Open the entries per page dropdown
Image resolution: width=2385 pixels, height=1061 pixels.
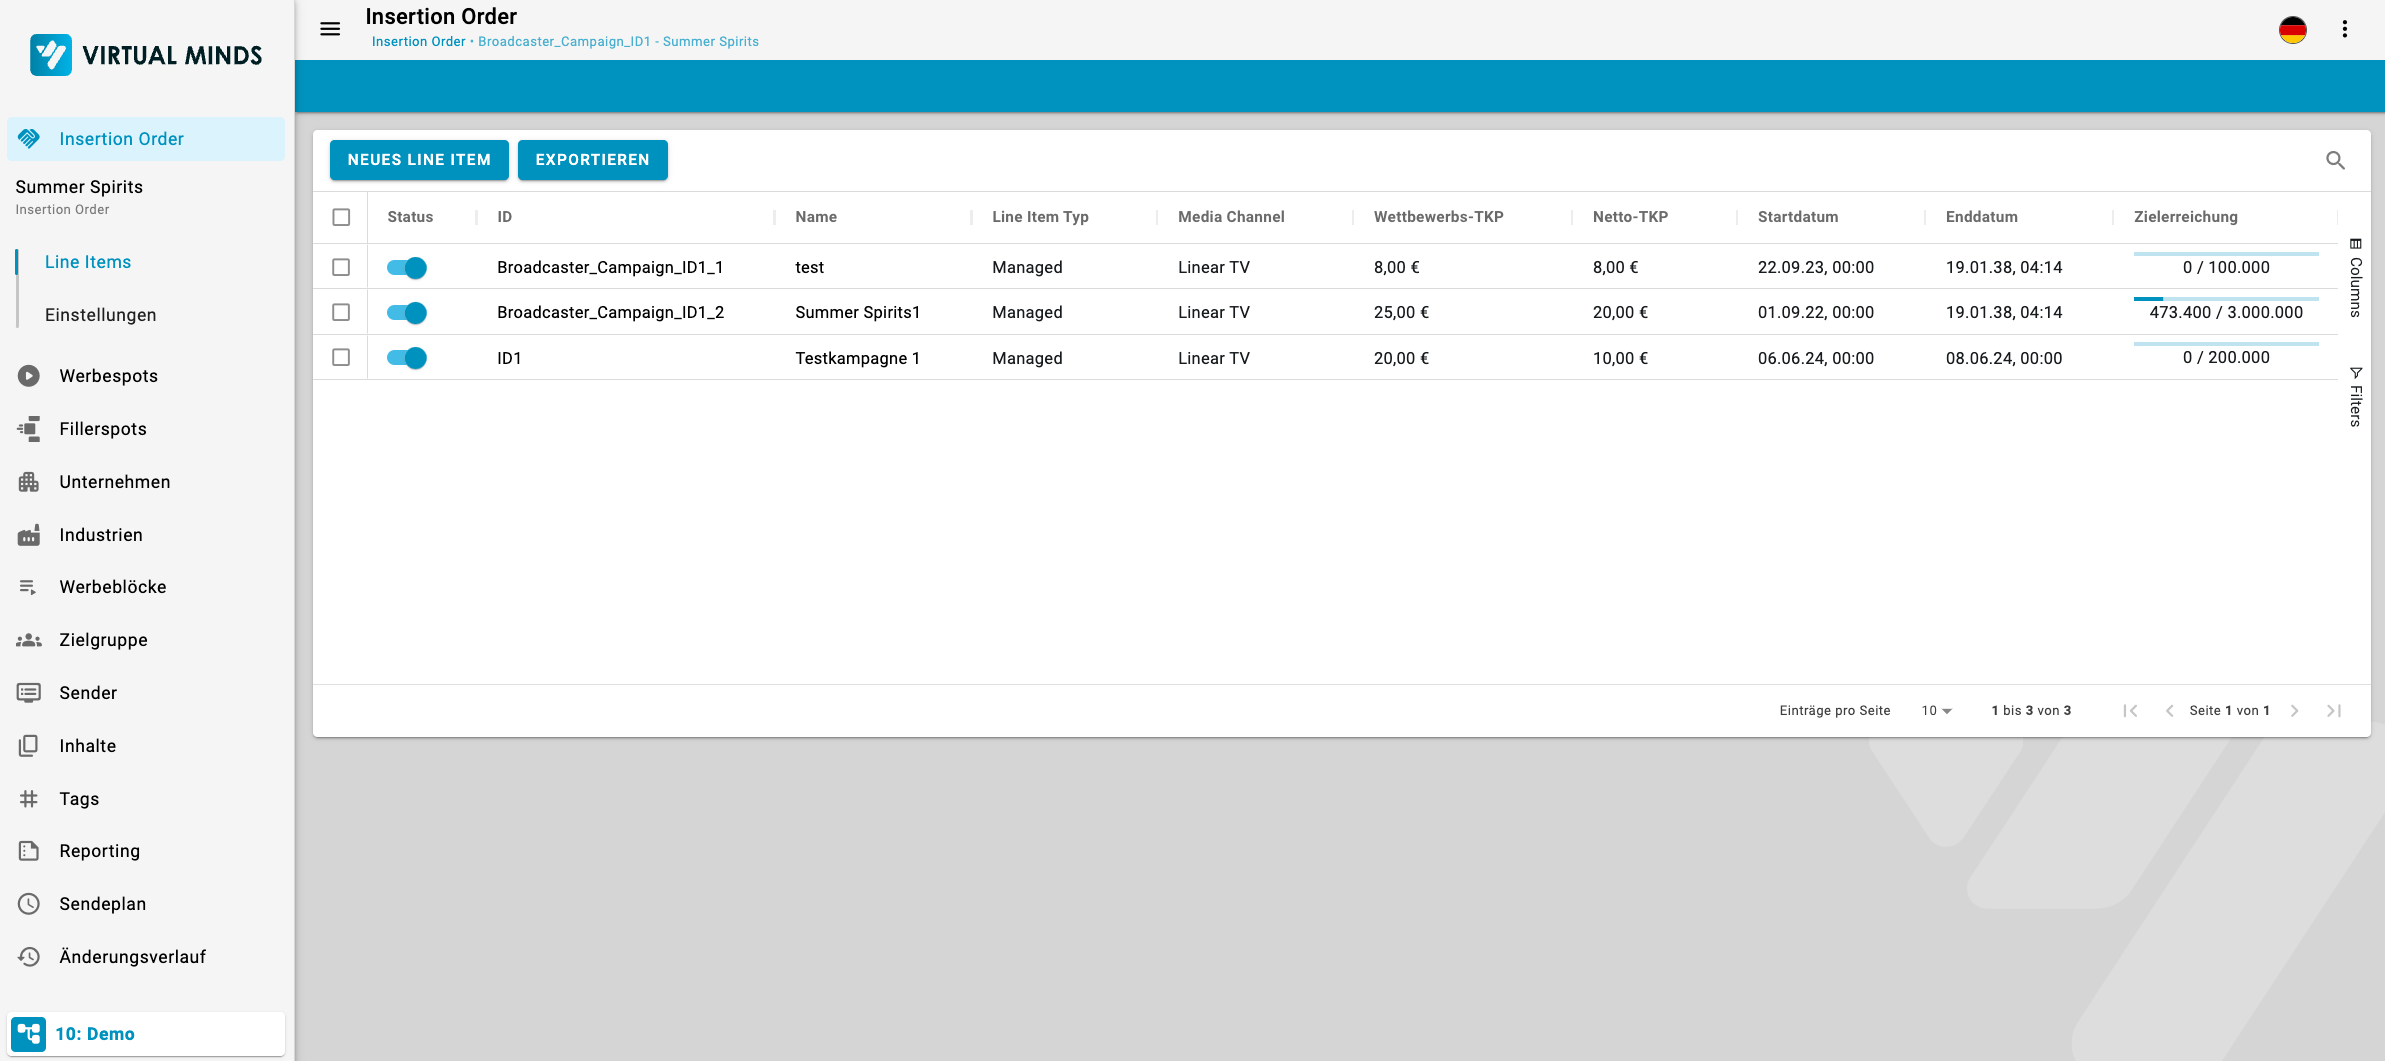[x=1936, y=711]
